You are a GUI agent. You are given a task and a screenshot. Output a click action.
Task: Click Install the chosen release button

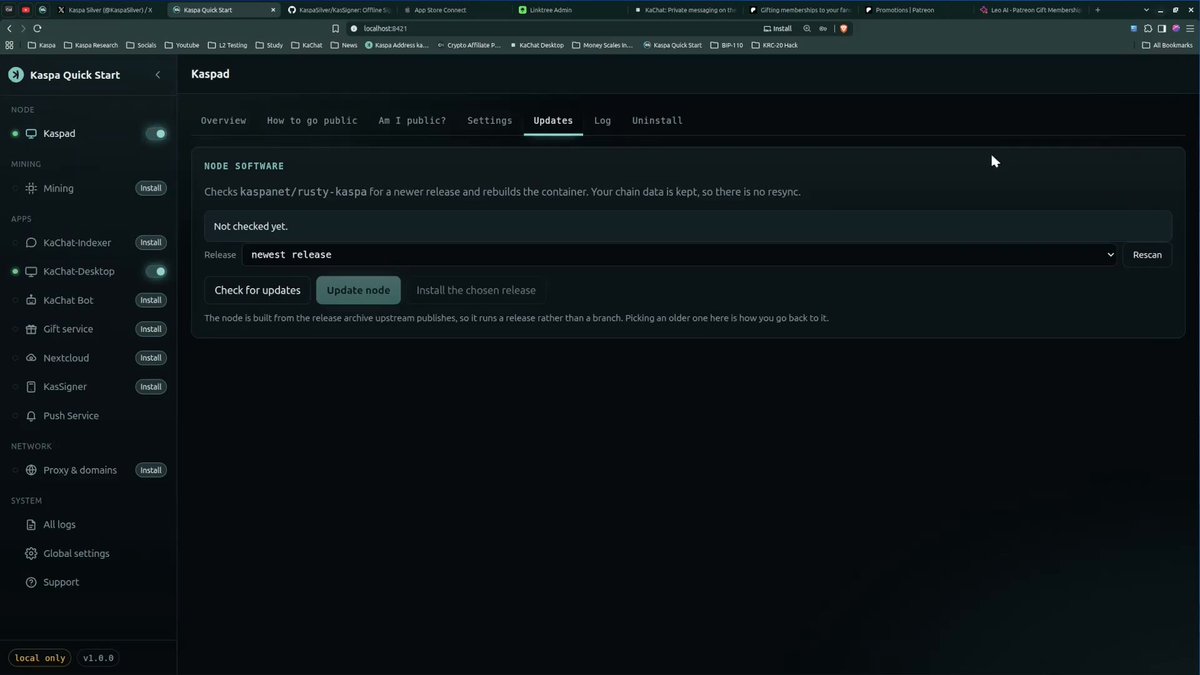(476, 290)
